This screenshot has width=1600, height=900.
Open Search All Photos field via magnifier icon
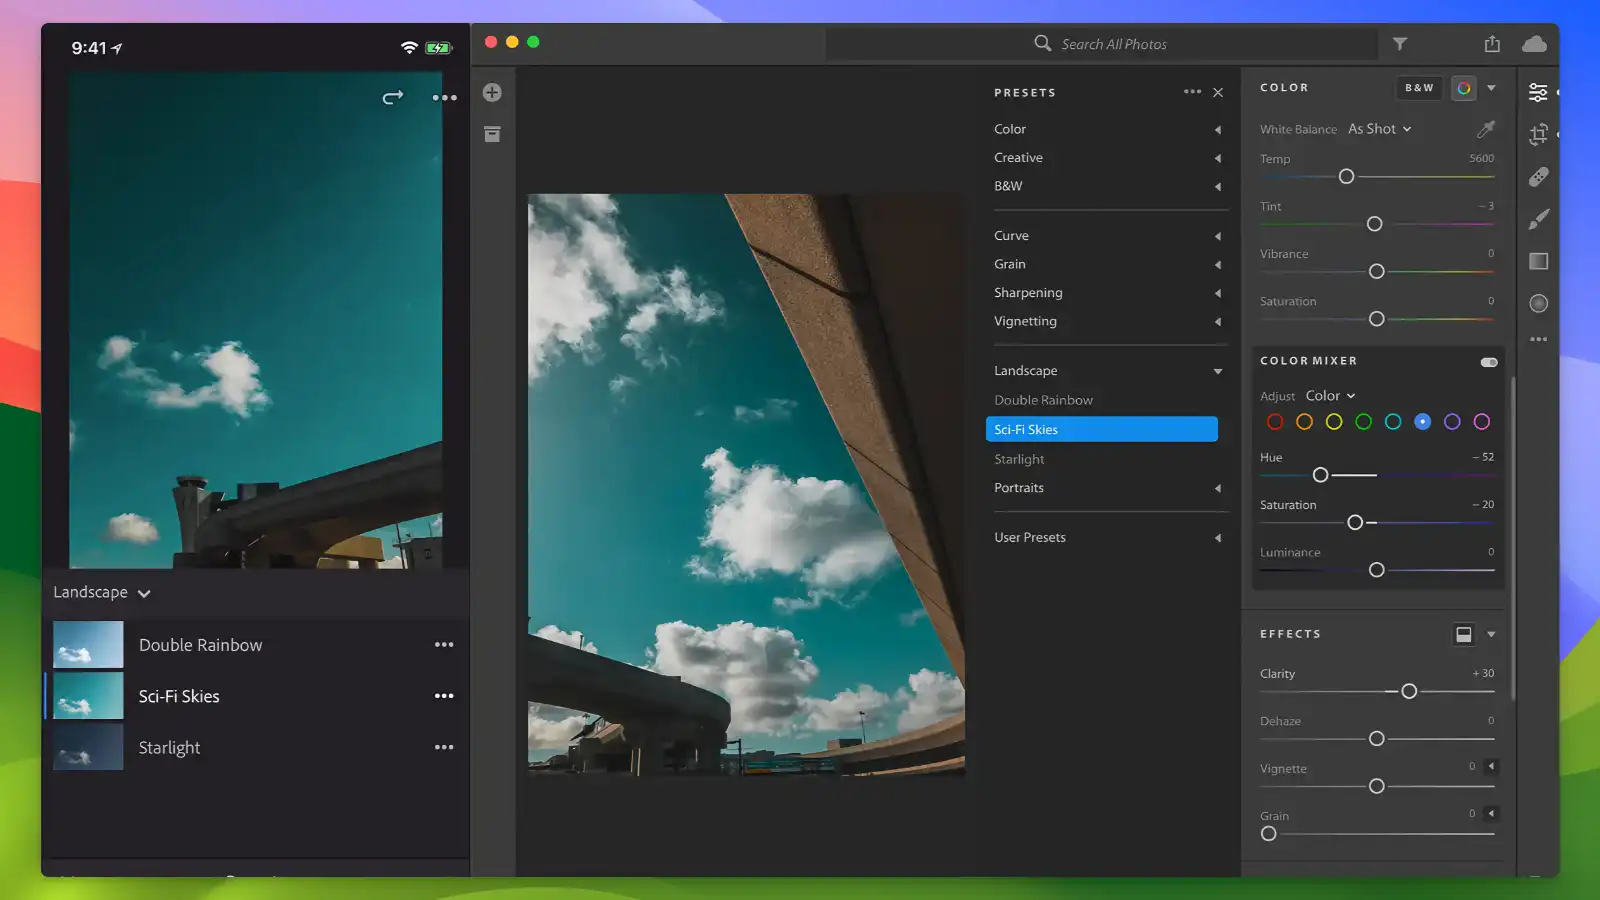click(1042, 44)
